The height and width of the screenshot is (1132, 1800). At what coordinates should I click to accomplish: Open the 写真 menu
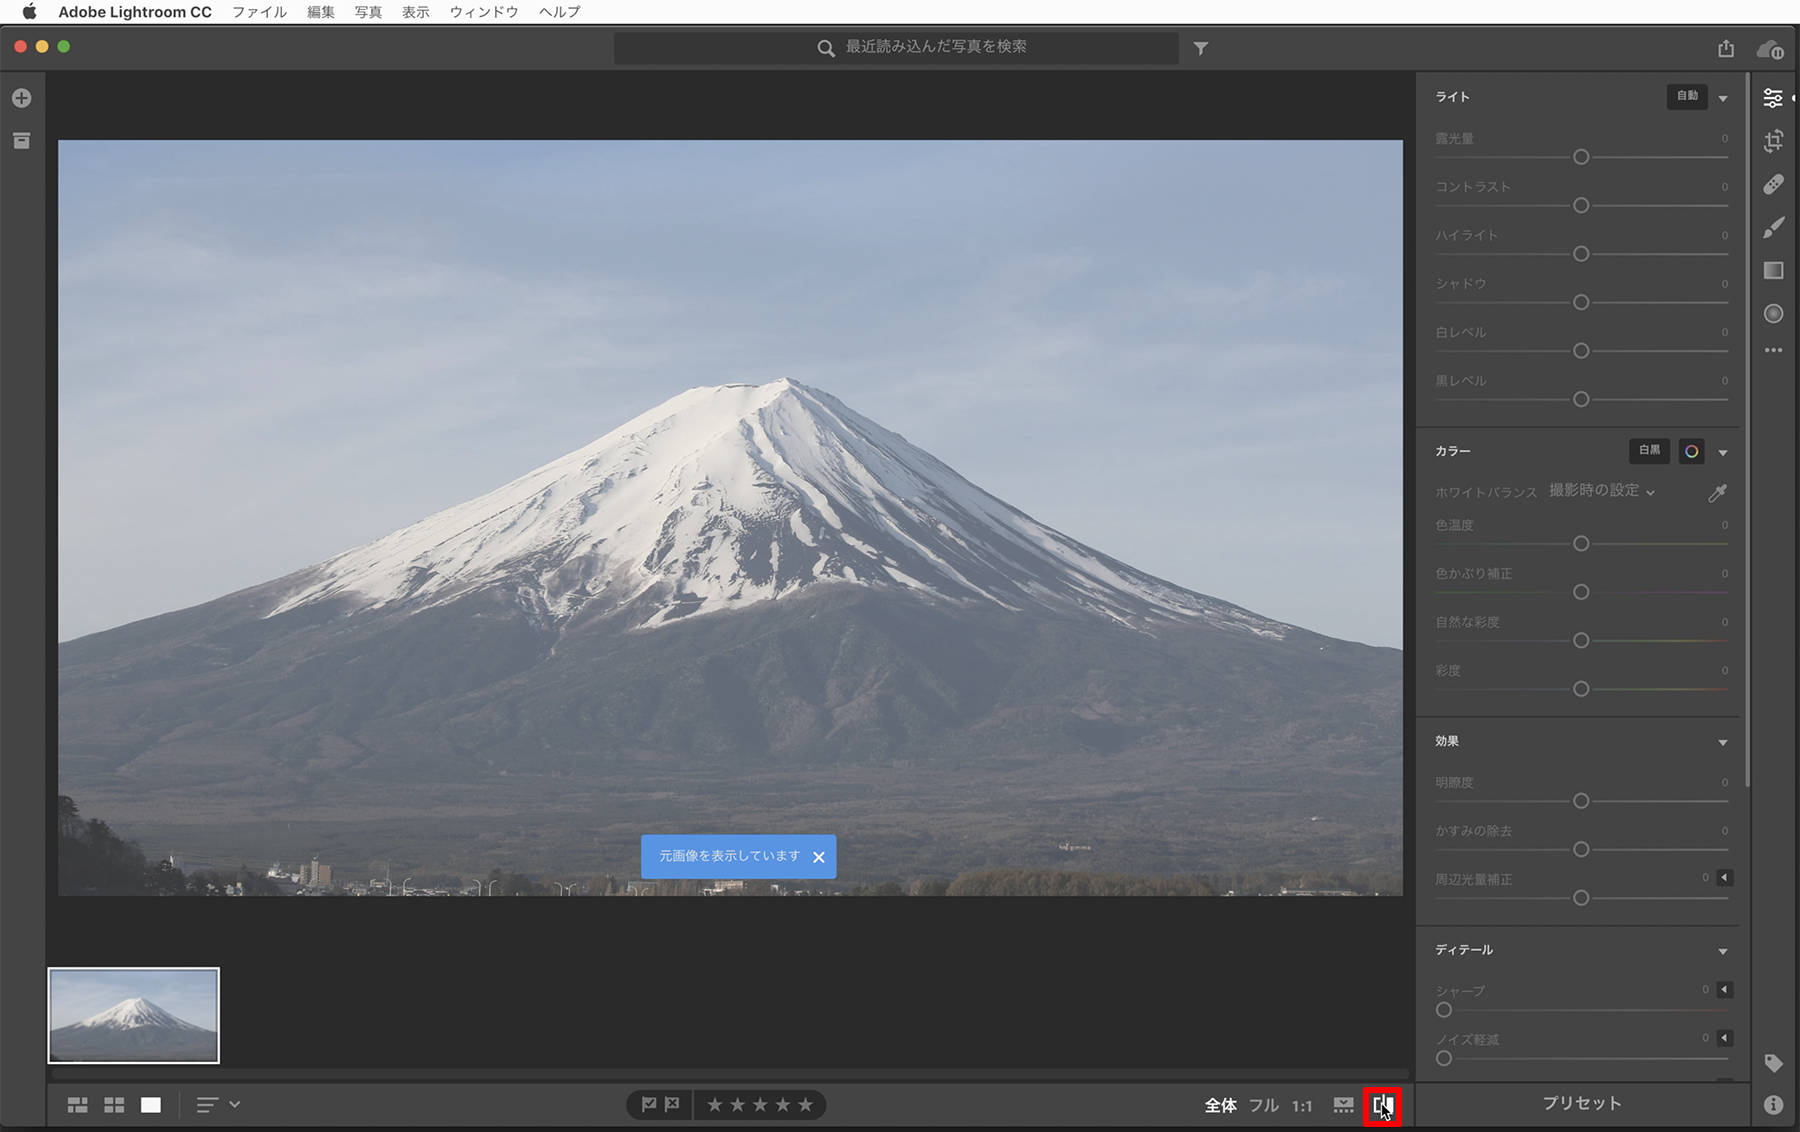(x=368, y=12)
